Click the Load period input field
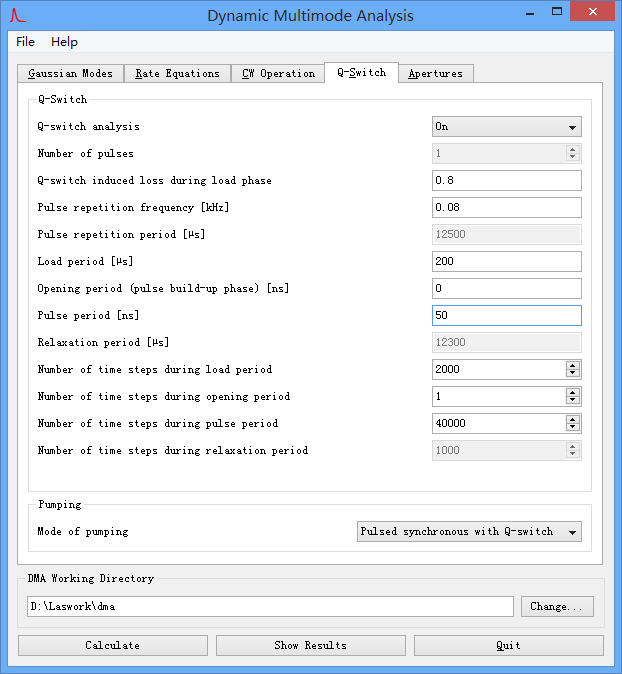Viewport: 622px width, 674px height. [506, 262]
